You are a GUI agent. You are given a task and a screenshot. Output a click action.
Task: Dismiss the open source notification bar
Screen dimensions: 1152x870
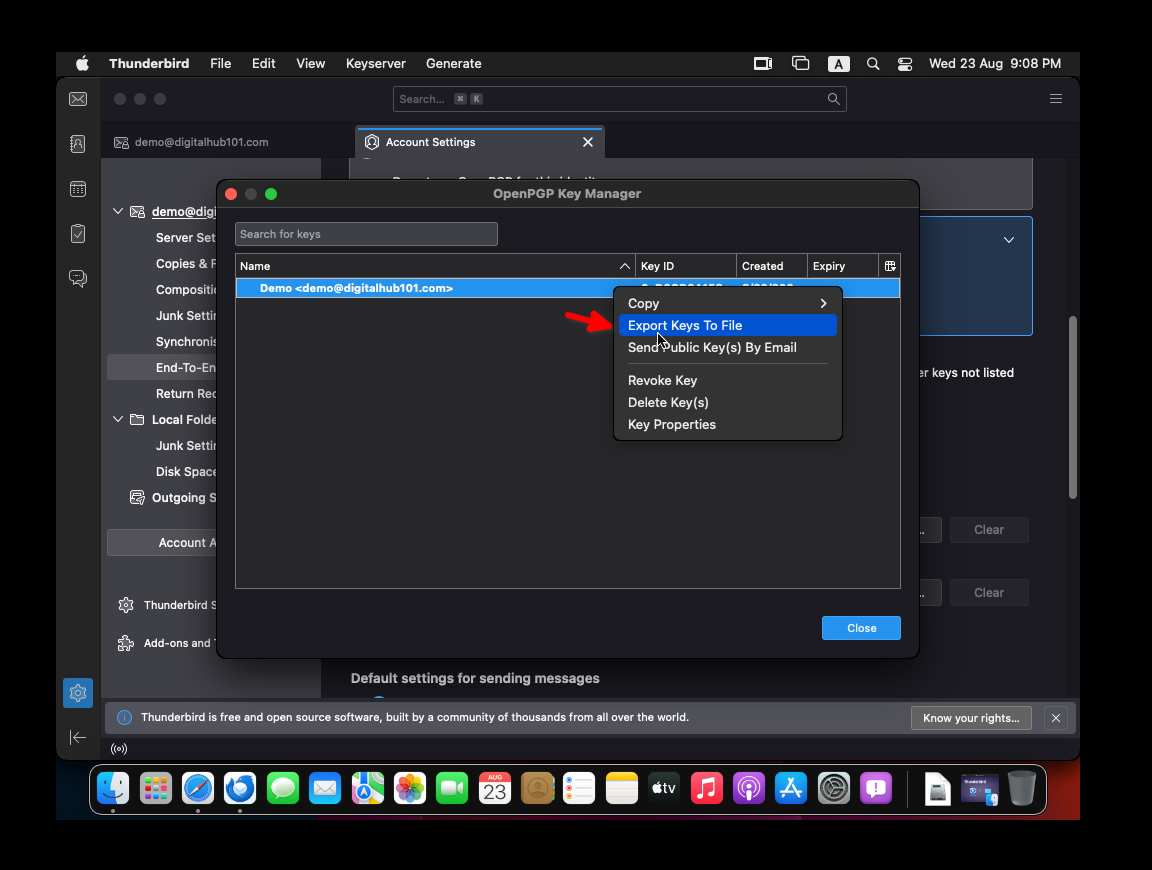tap(1056, 718)
